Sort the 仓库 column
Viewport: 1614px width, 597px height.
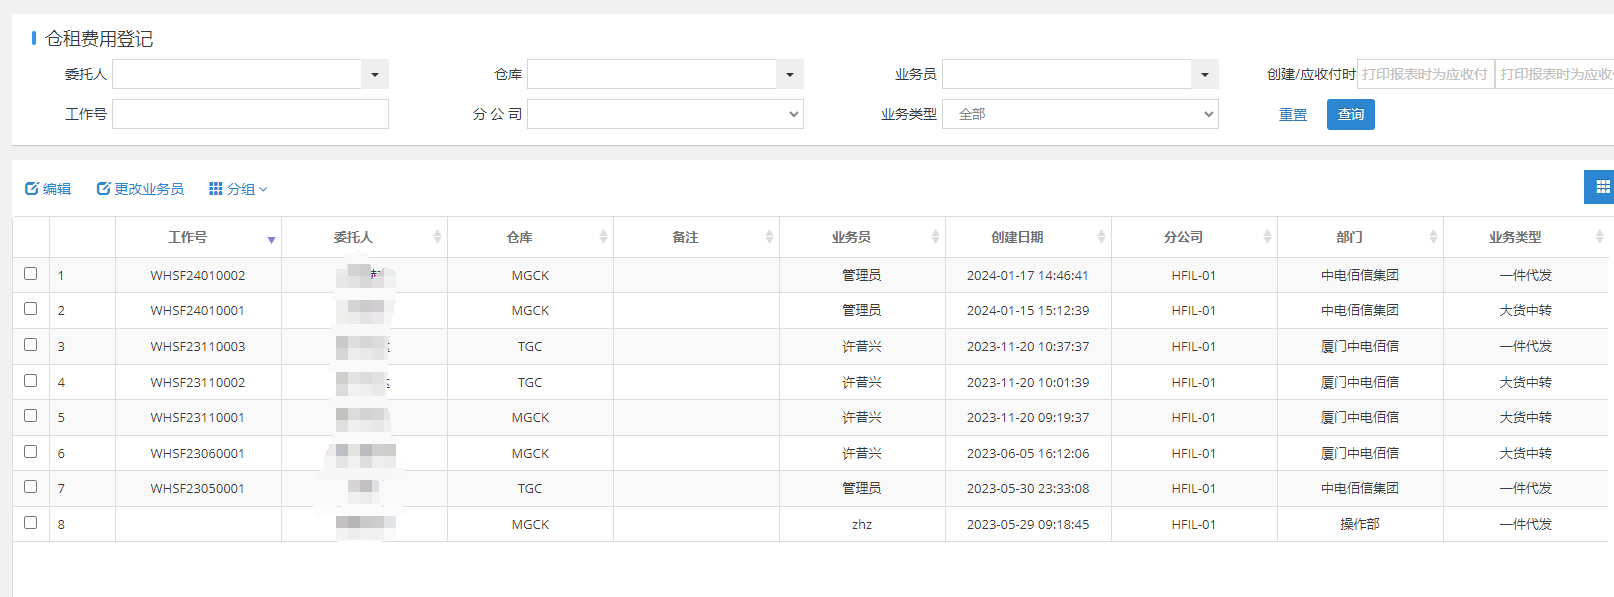click(x=603, y=237)
